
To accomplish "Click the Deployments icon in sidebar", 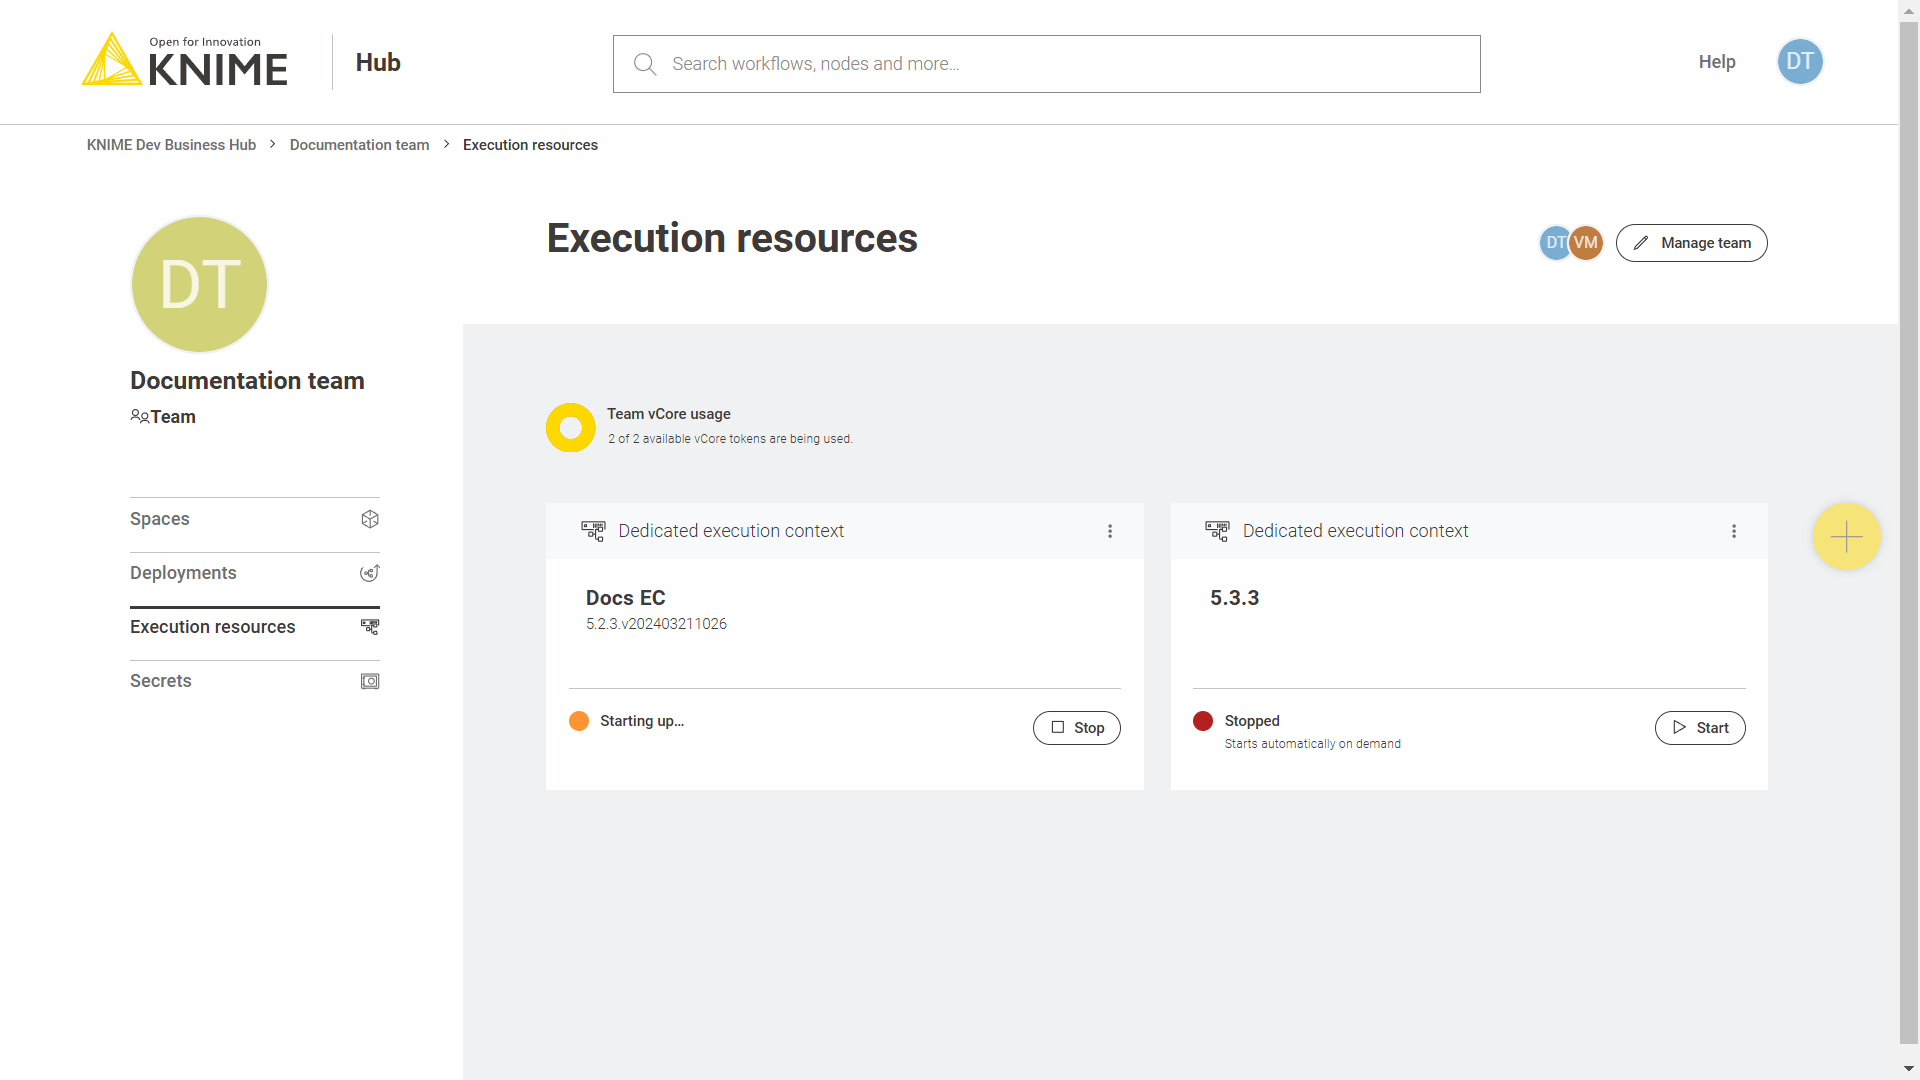I will 369,572.
